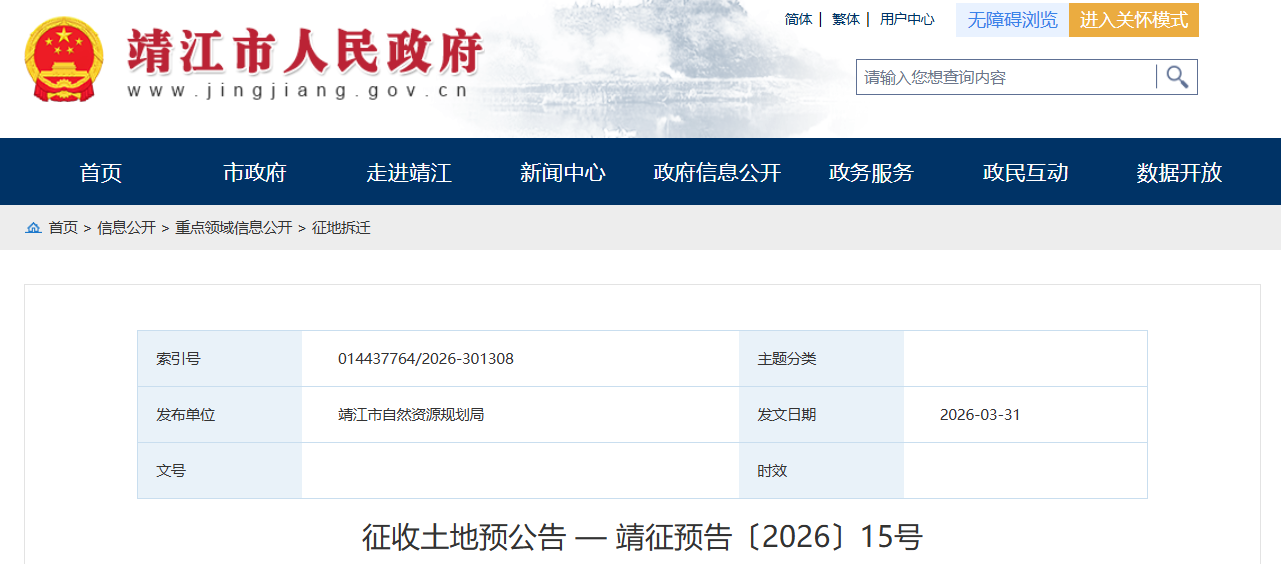Click the magnifier search icon
This screenshot has width=1281, height=564.
click(x=1177, y=77)
